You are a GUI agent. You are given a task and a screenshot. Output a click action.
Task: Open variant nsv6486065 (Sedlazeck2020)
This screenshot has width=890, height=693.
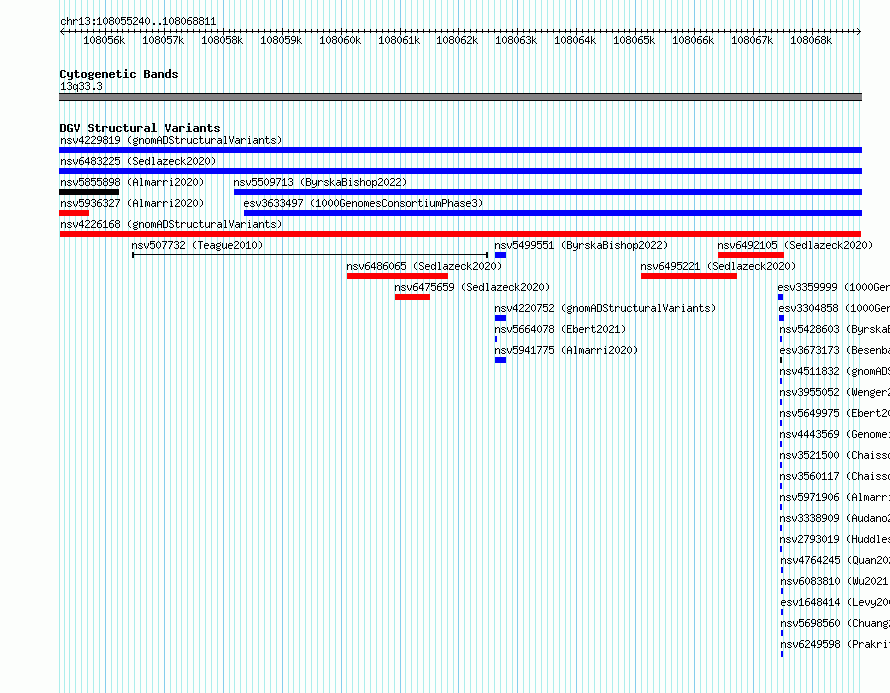(424, 266)
